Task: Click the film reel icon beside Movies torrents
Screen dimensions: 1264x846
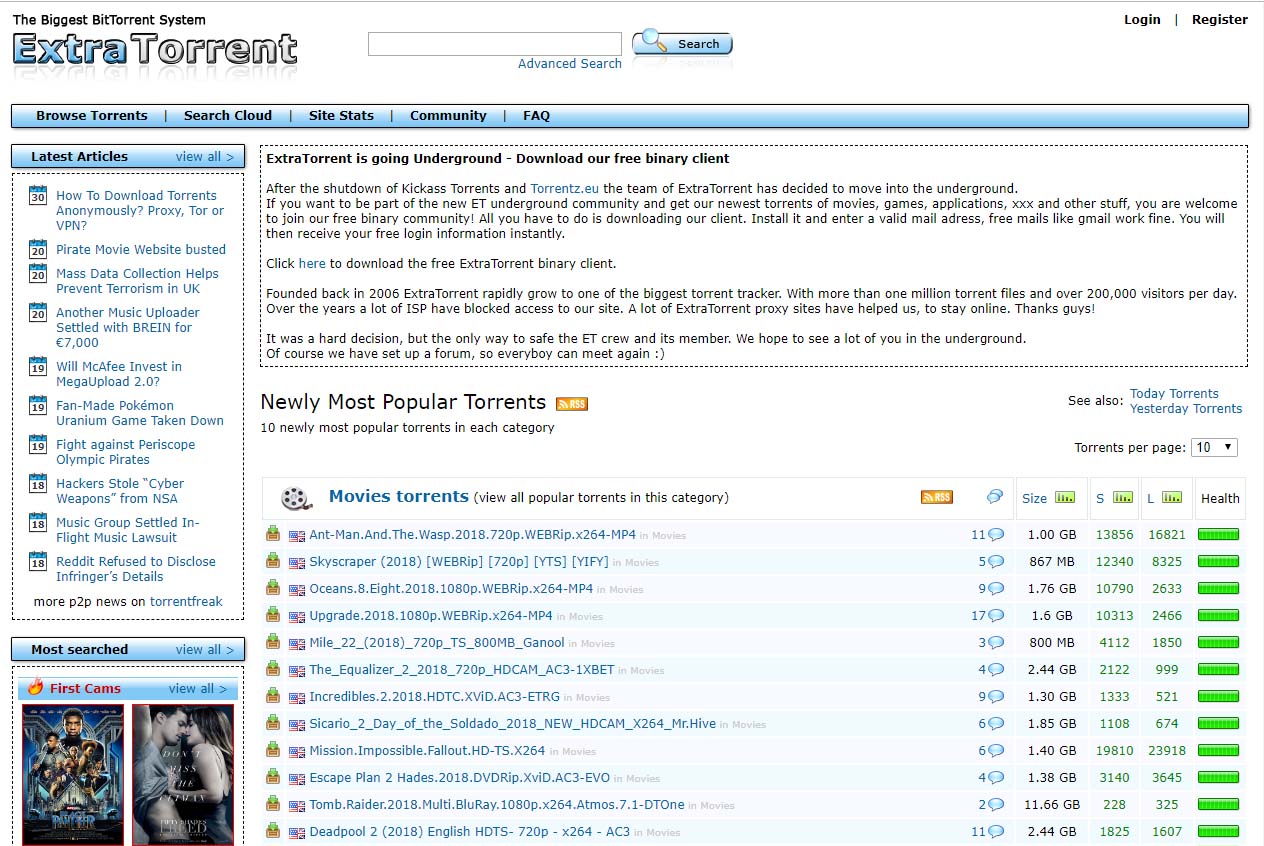Action: tap(295, 497)
